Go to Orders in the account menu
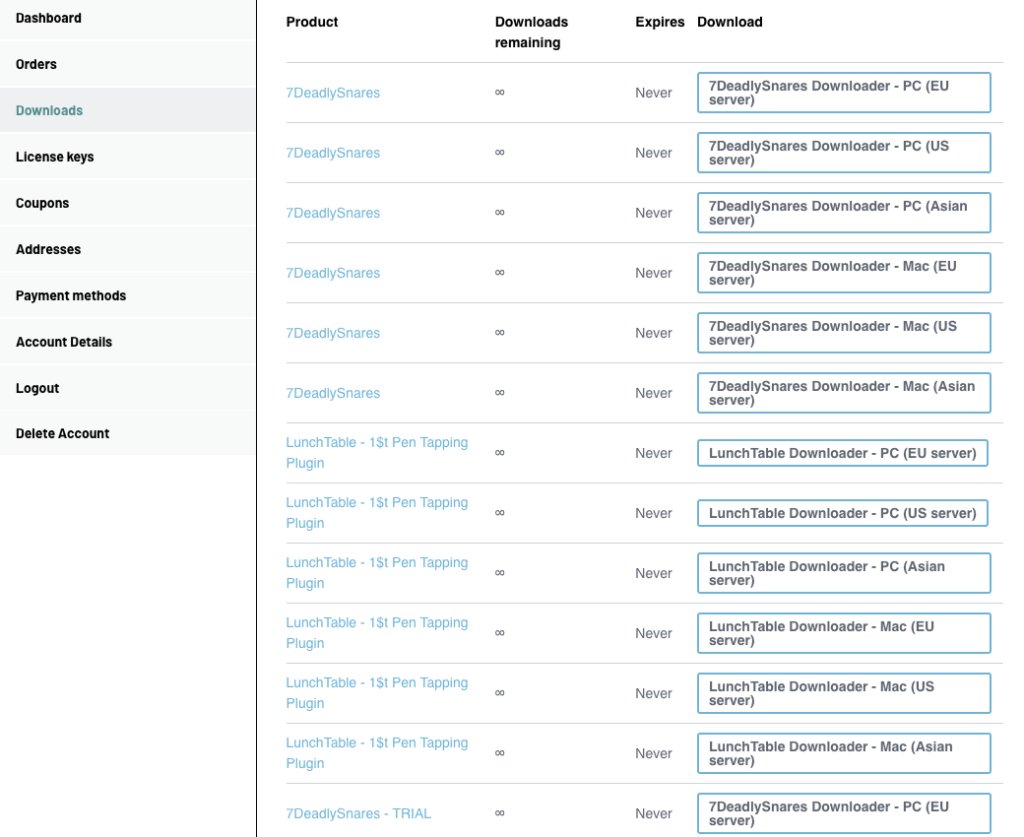This screenshot has height=837, width=1024. tap(37, 64)
